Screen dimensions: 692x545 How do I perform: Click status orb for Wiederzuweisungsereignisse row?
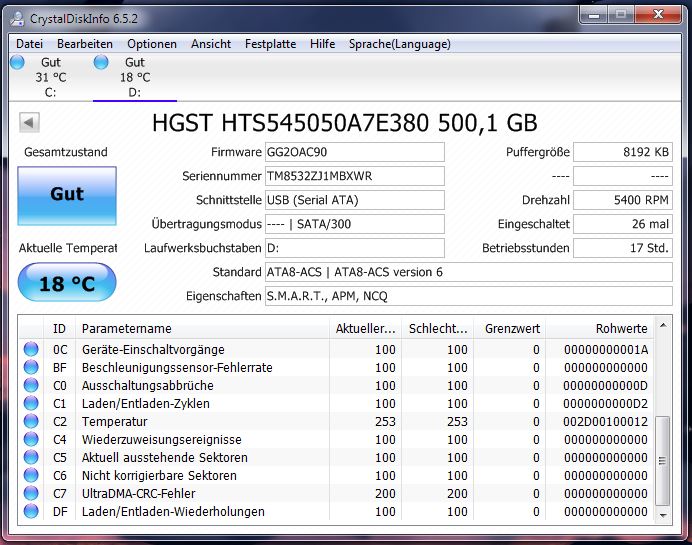pos(31,439)
